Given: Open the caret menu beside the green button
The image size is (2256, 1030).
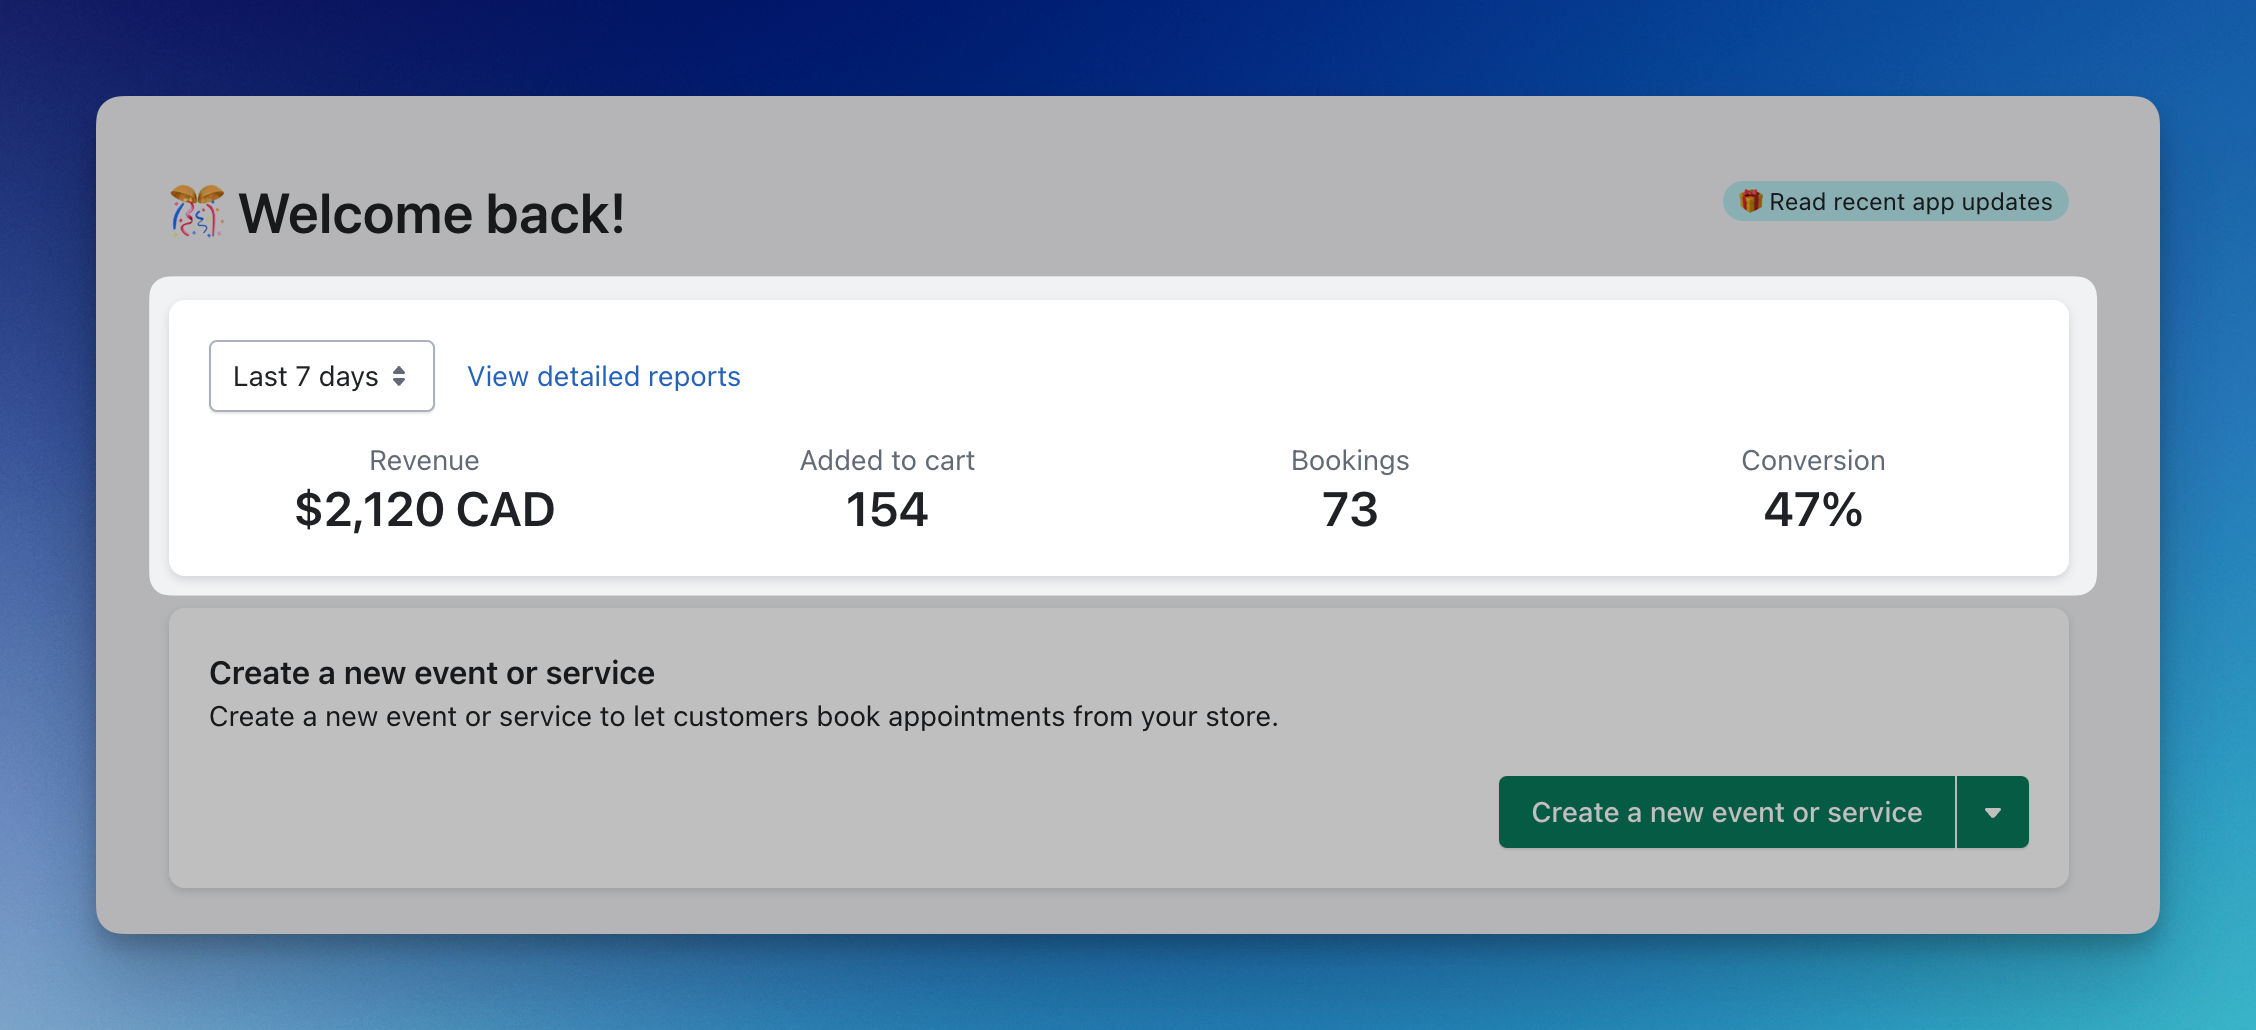Looking at the screenshot, I should pos(1992,812).
